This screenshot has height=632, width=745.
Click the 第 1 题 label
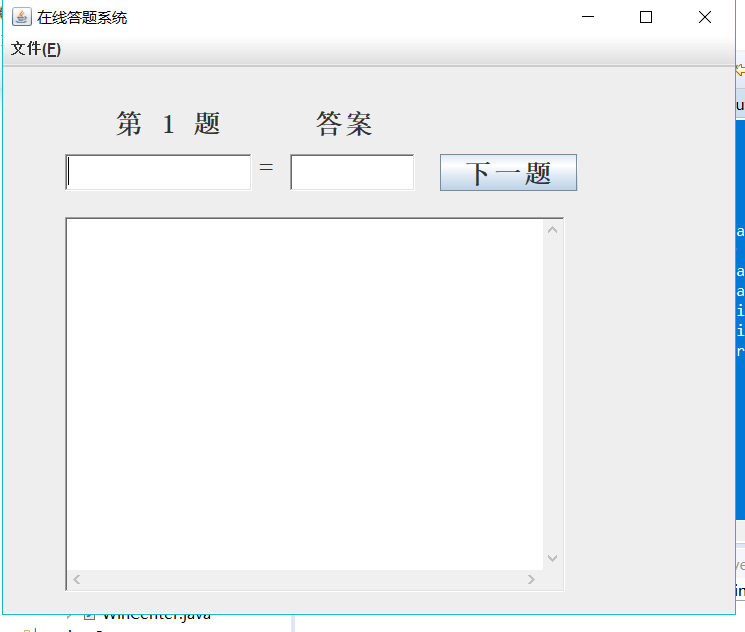[x=168, y=124]
